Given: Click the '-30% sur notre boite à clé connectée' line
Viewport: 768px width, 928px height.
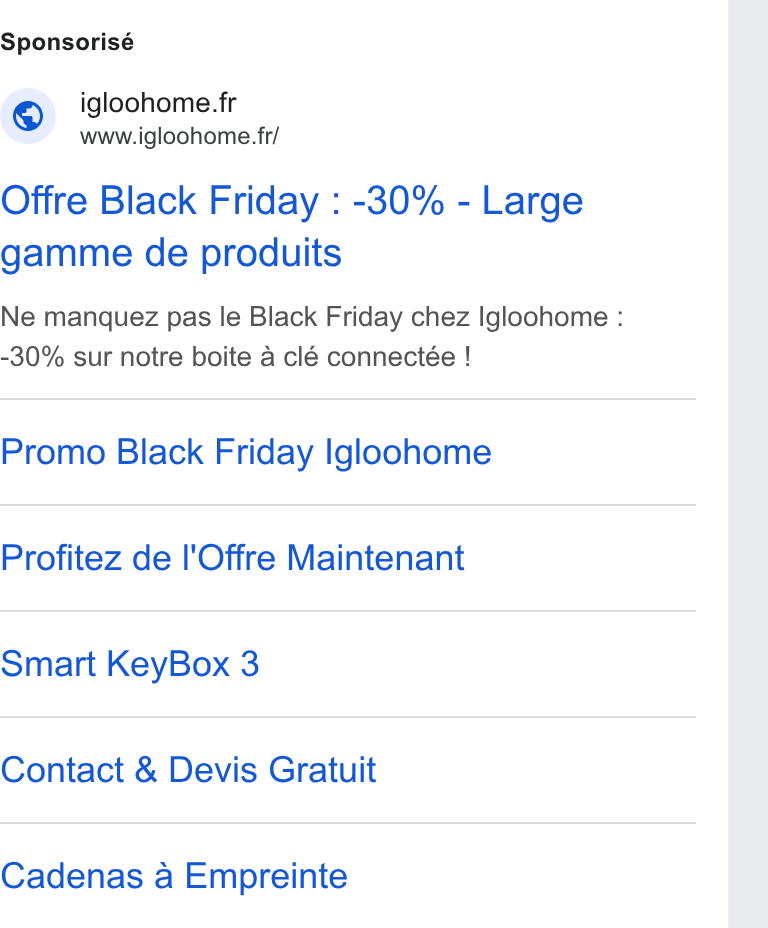Looking at the screenshot, I should pyautogui.click(x=235, y=357).
